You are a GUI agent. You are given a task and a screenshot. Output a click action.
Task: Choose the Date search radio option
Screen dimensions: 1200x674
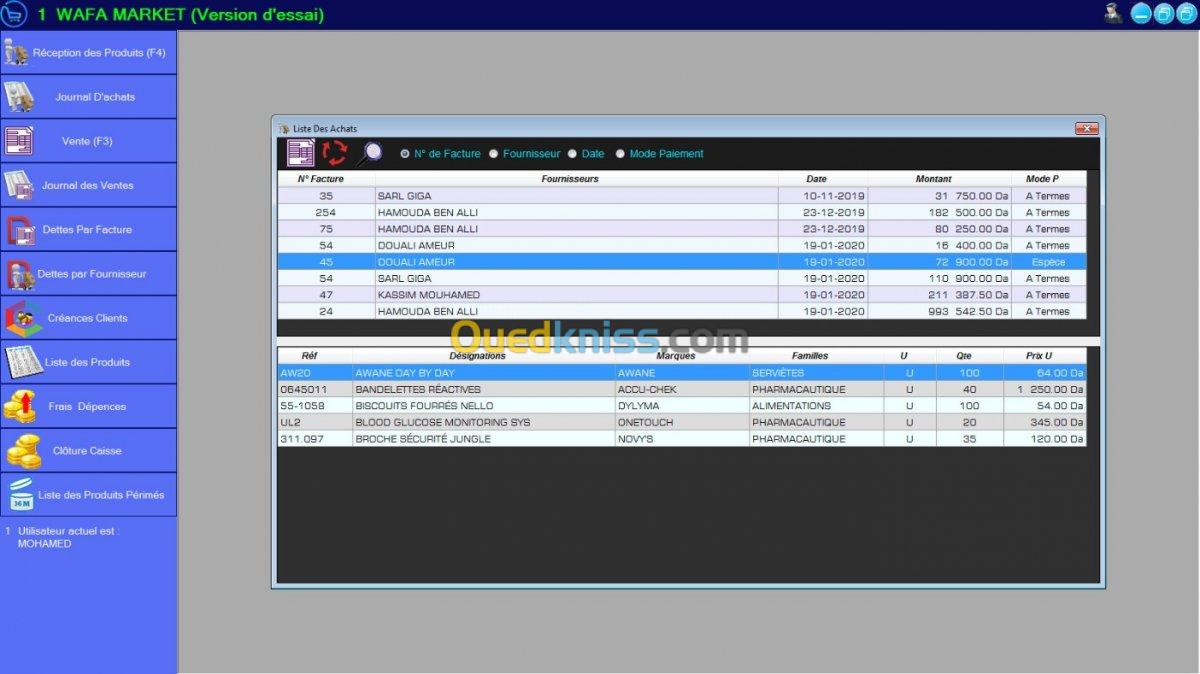click(573, 154)
